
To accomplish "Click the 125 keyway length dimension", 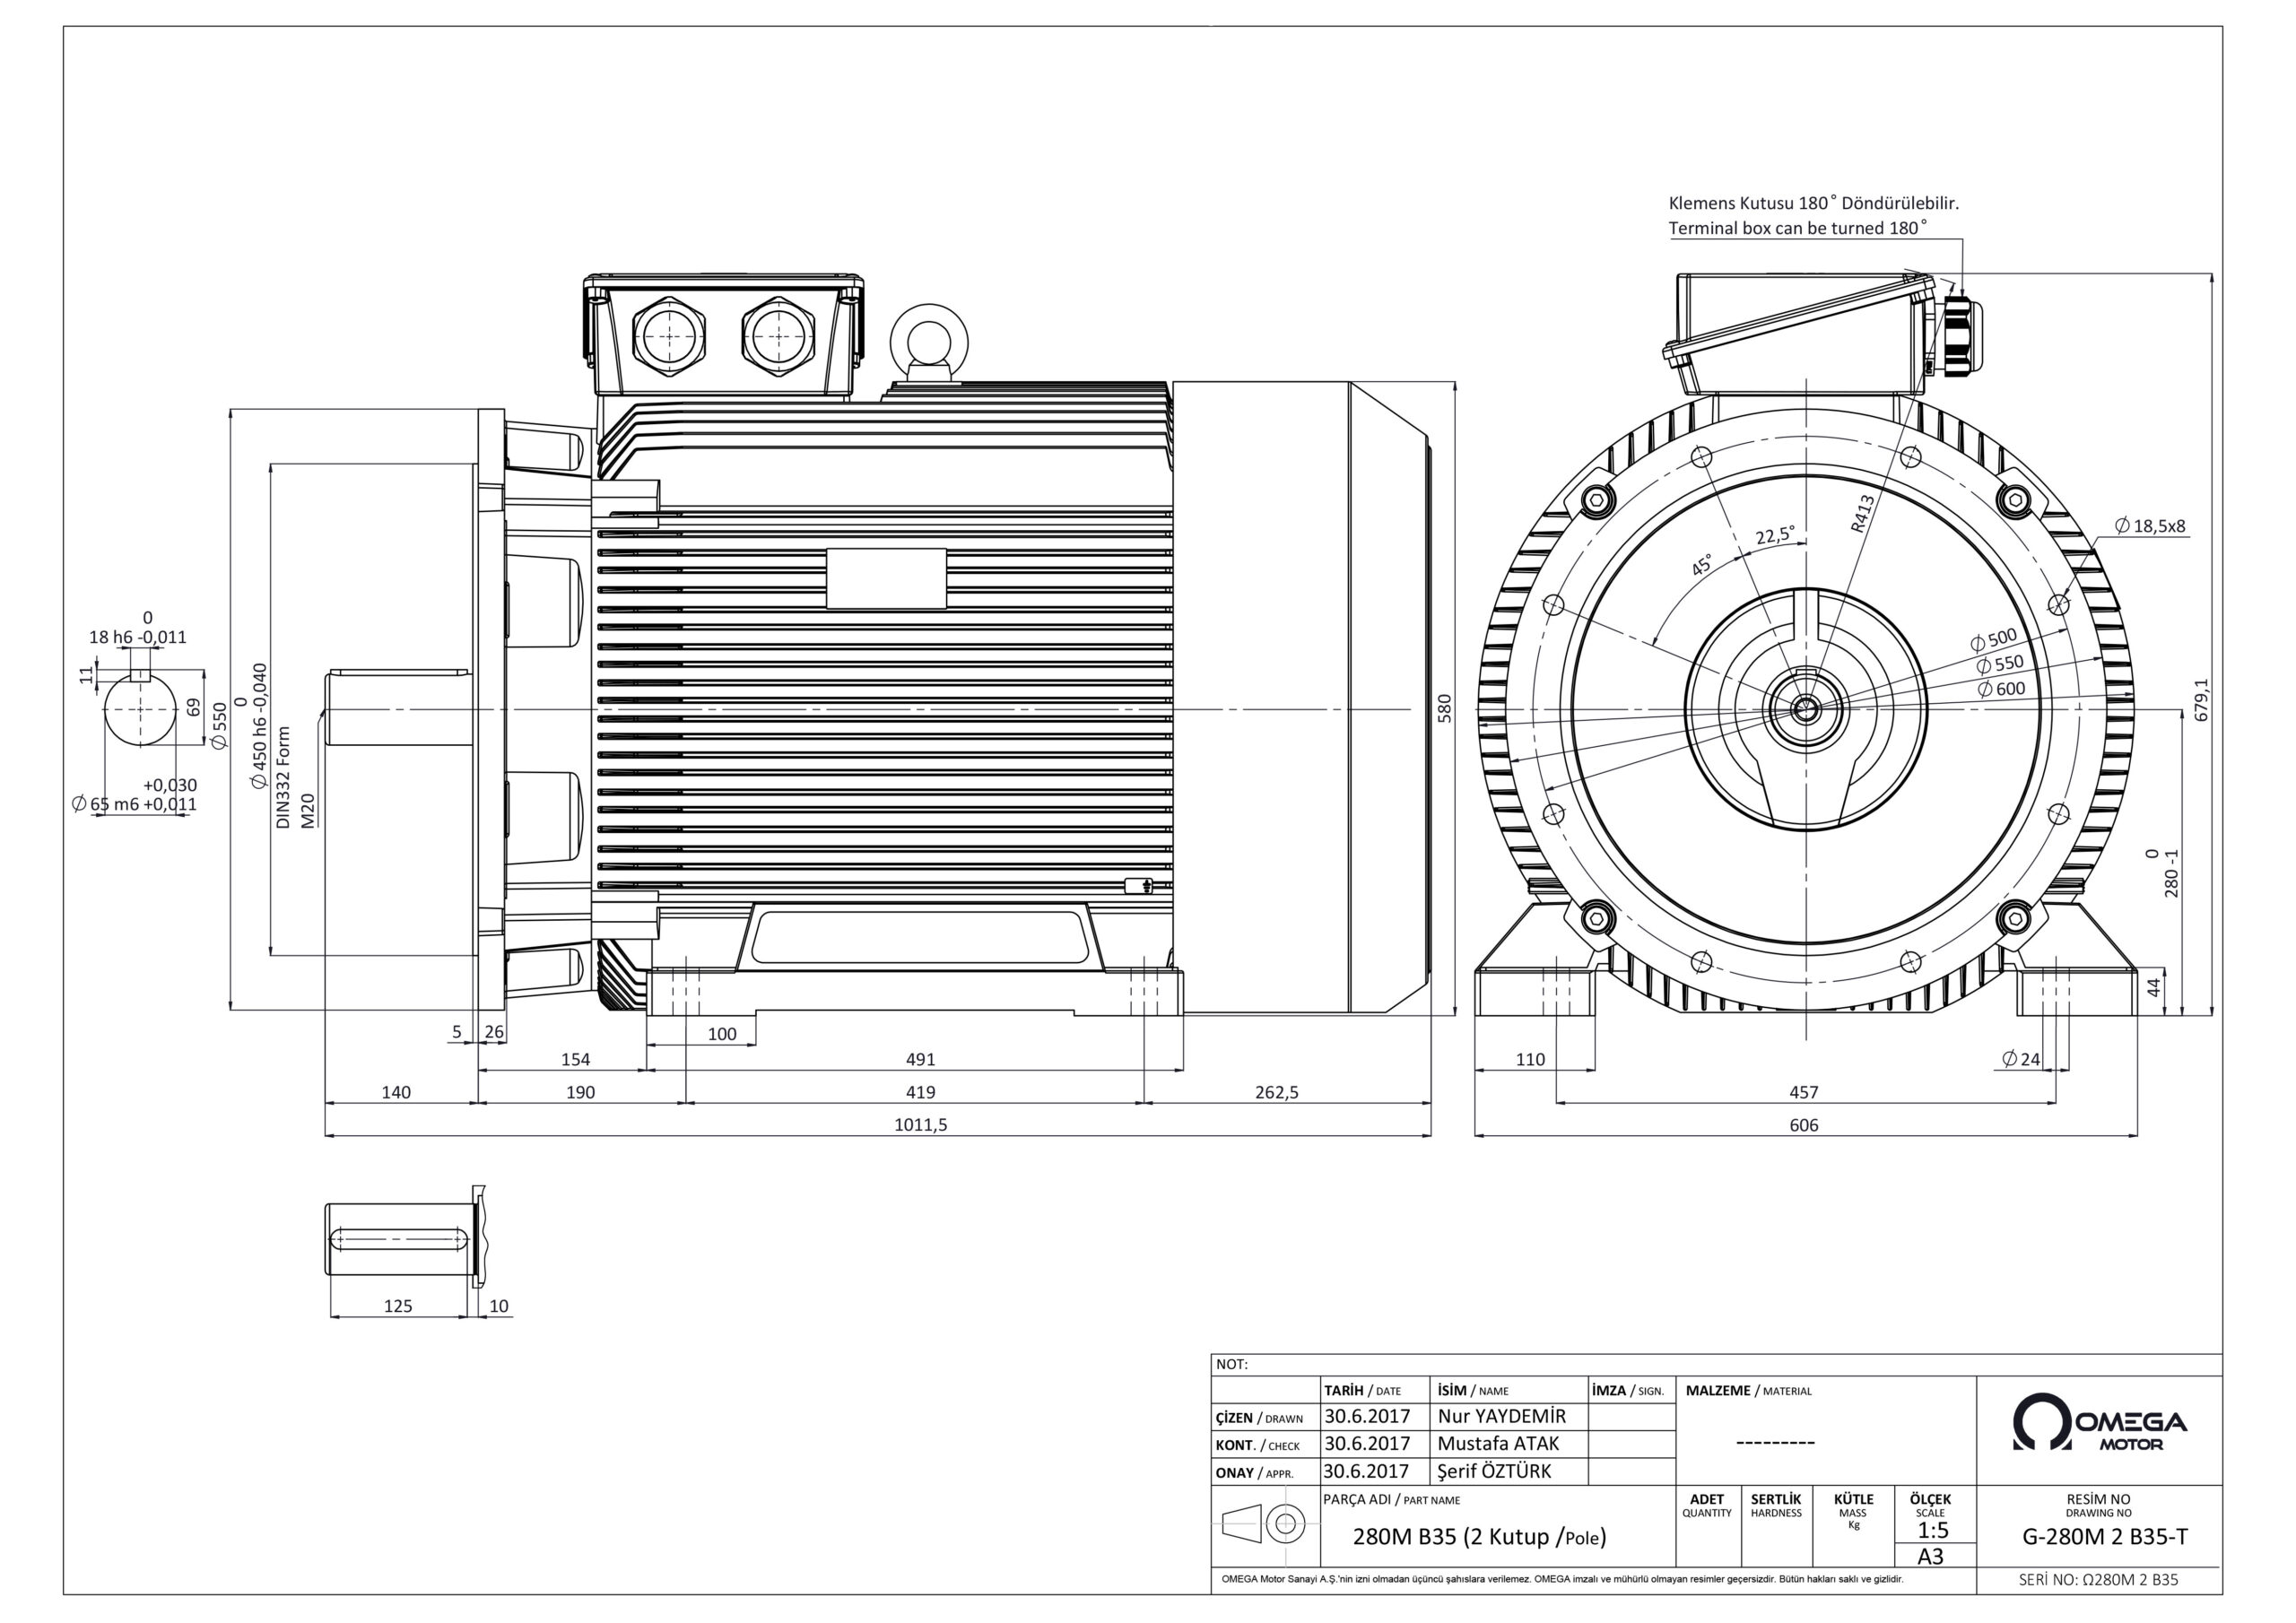I will [398, 1306].
